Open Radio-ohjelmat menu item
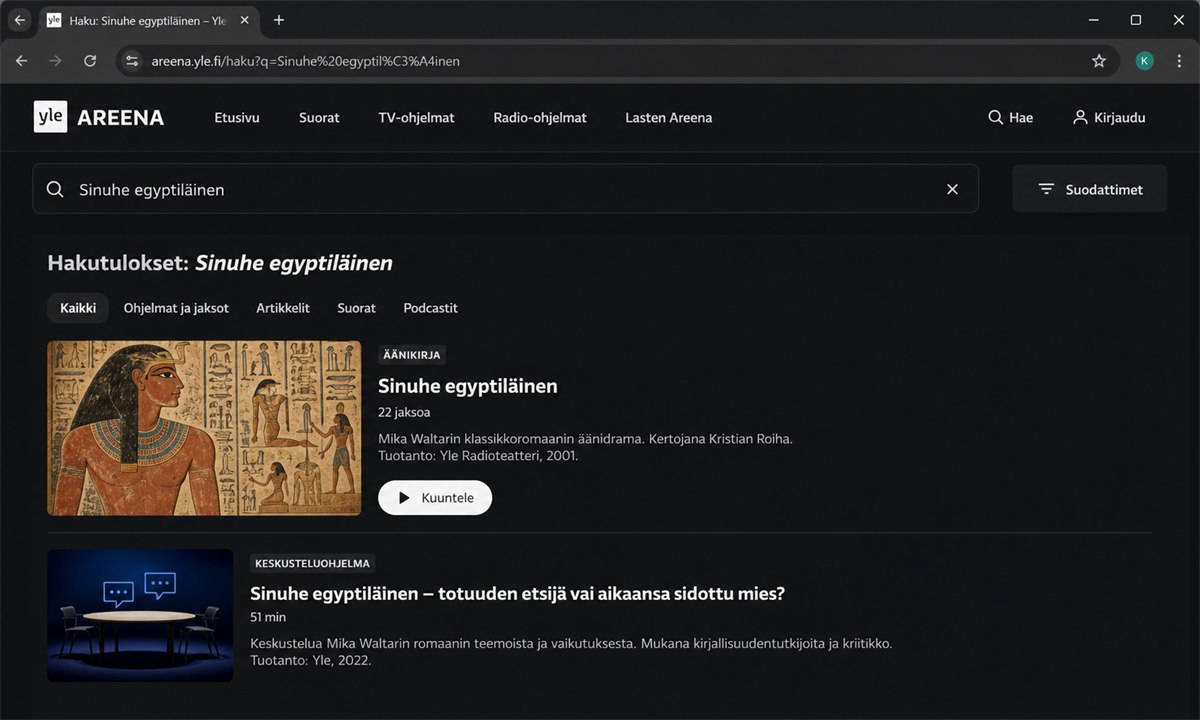The image size is (1200, 720). pyautogui.click(x=540, y=117)
